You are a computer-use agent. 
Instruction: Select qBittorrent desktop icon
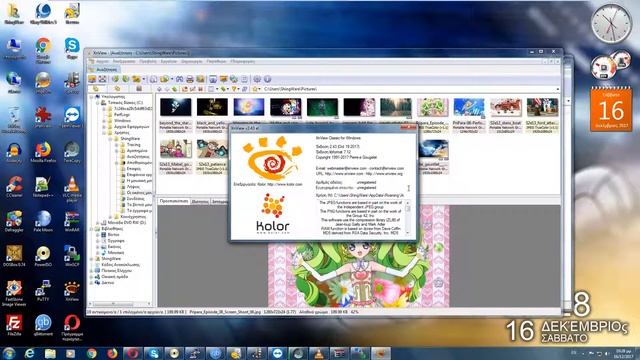point(43,325)
